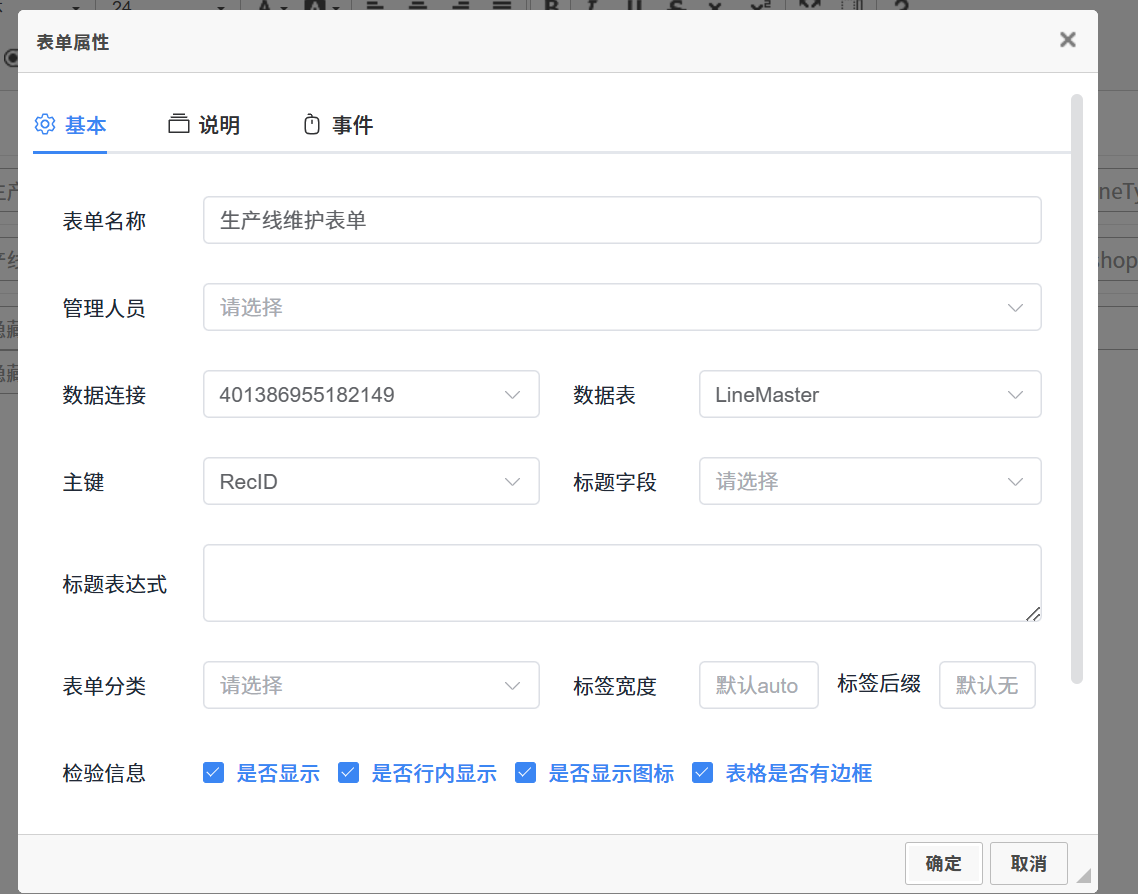The image size is (1138, 894).
Task: Open the 表单分类 dropdown
Action: pyautogui.click(x=370, y=685)
